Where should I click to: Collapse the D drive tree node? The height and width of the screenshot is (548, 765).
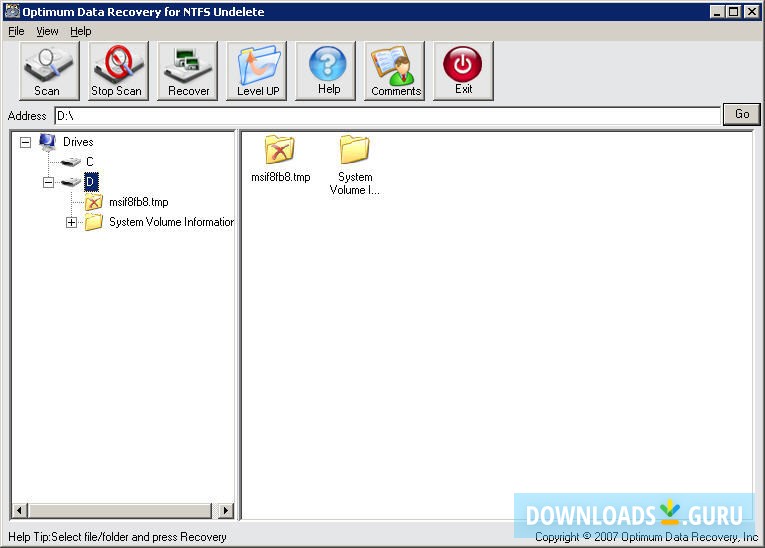48,183
